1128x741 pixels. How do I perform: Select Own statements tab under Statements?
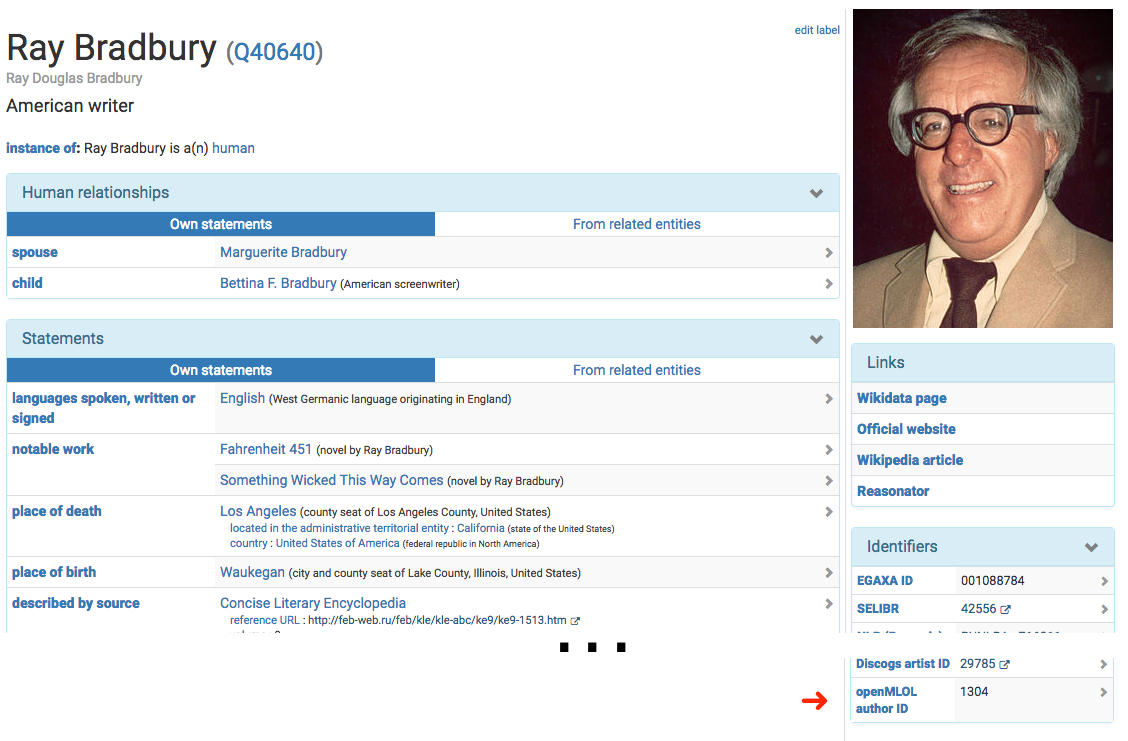pos(221,370)
